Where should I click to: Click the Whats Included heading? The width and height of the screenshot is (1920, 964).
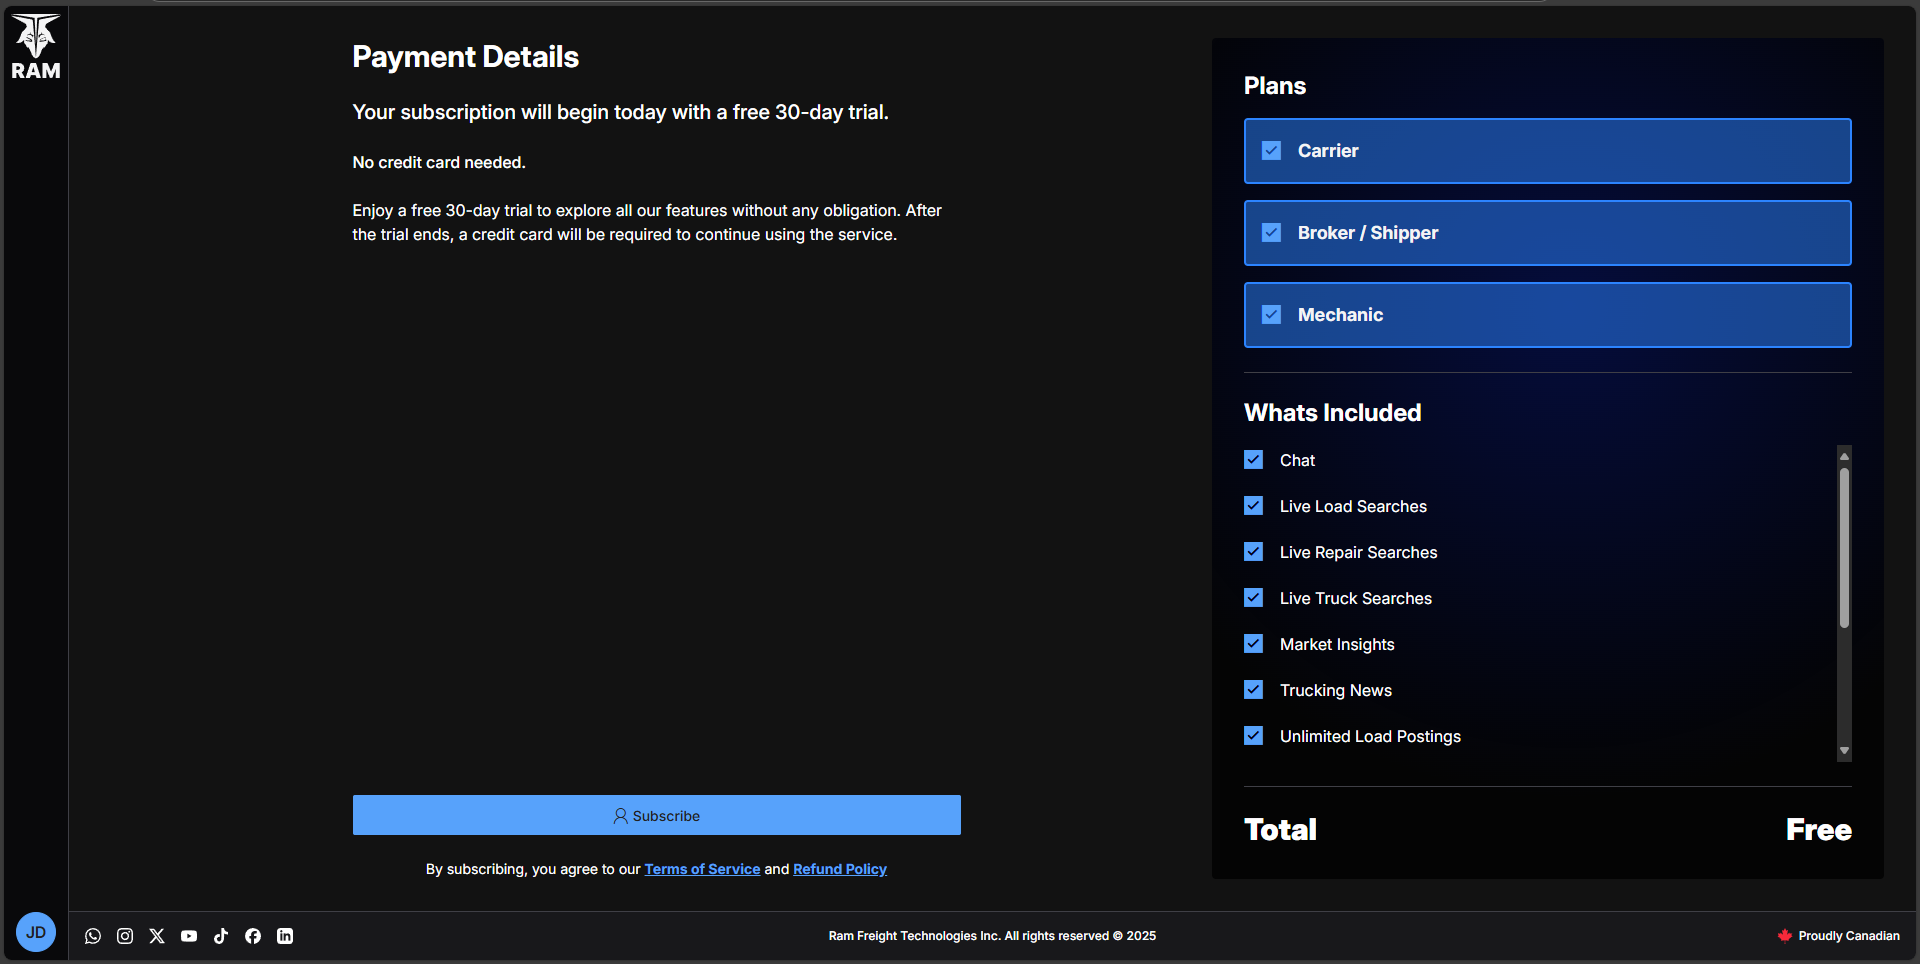tap(1332, 412)
